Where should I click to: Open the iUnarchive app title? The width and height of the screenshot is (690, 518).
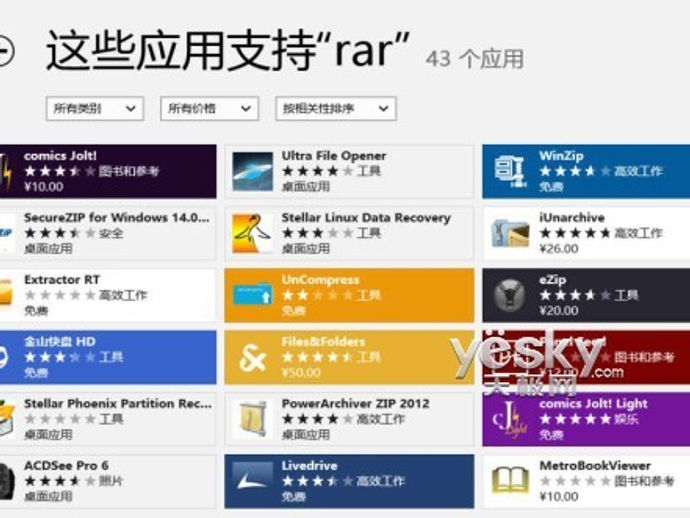click(x=572, y=218)
